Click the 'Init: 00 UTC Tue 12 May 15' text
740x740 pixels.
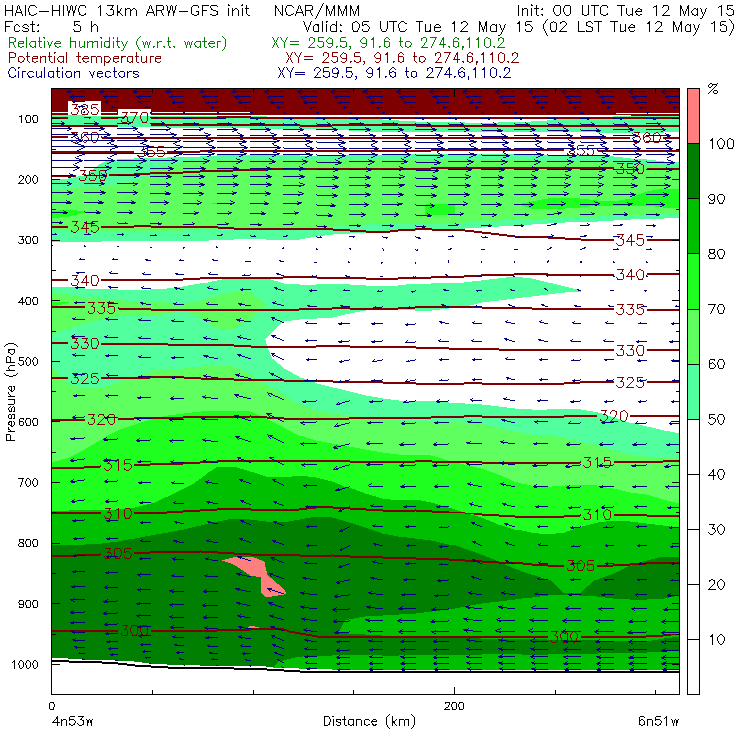(625, 10)
